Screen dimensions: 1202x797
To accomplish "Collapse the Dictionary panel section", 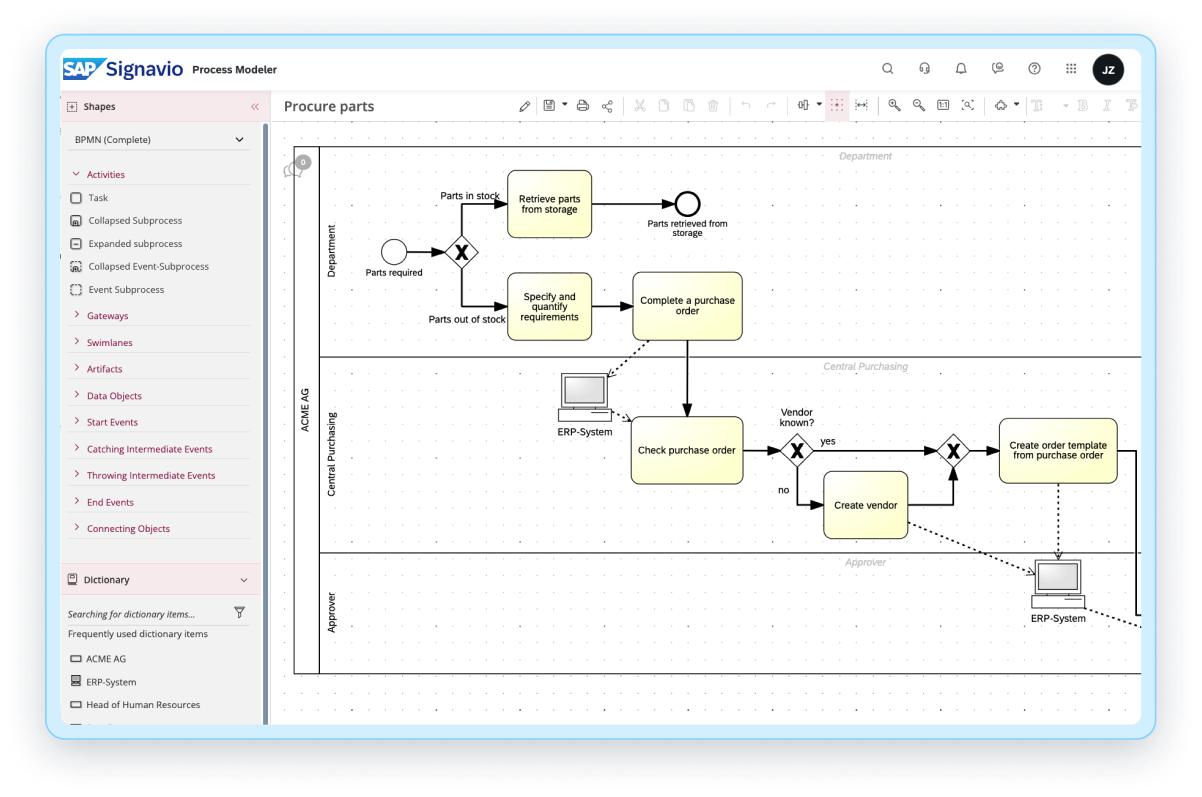I will [243, 580].
